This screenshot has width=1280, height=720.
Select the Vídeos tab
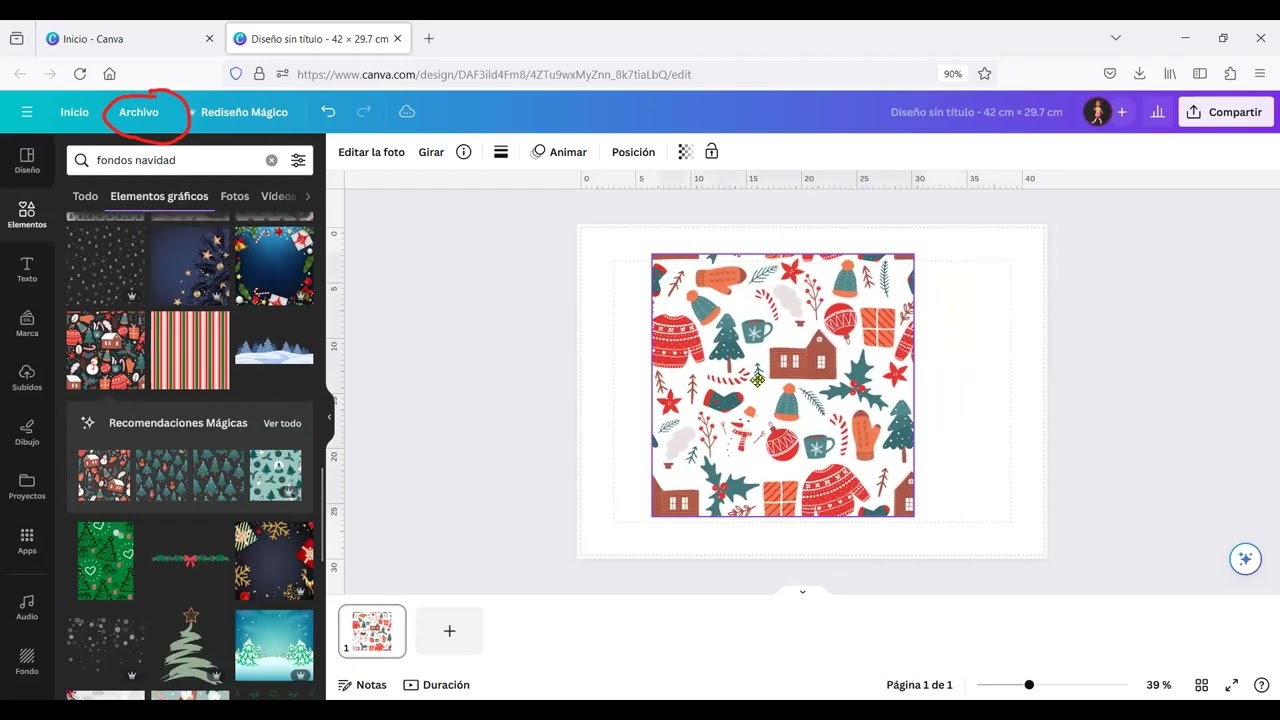(278, 196)
